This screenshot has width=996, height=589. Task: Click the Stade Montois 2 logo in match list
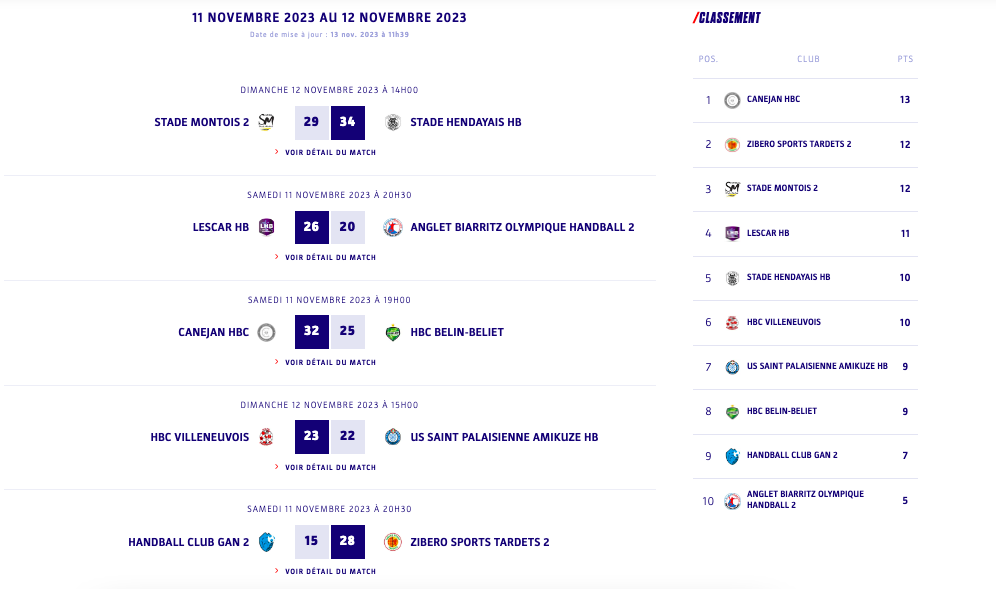tap(266, 122)
